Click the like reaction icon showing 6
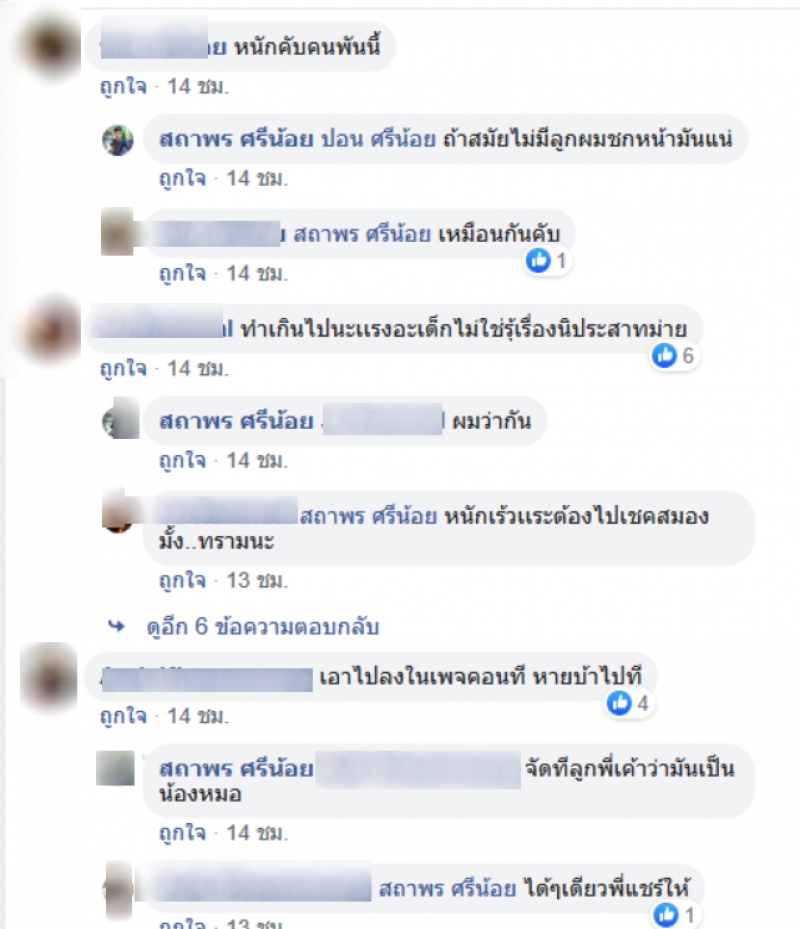Screen dimensions: 800x929 pyautogui.click(x=664, y=355)
